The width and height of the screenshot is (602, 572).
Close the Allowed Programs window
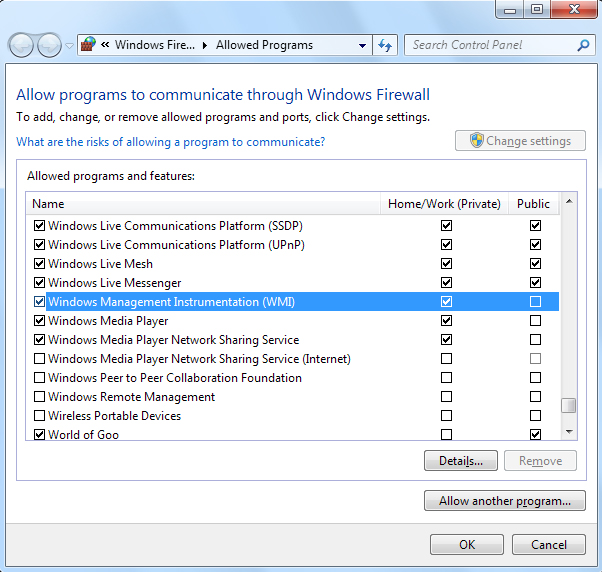574,9
